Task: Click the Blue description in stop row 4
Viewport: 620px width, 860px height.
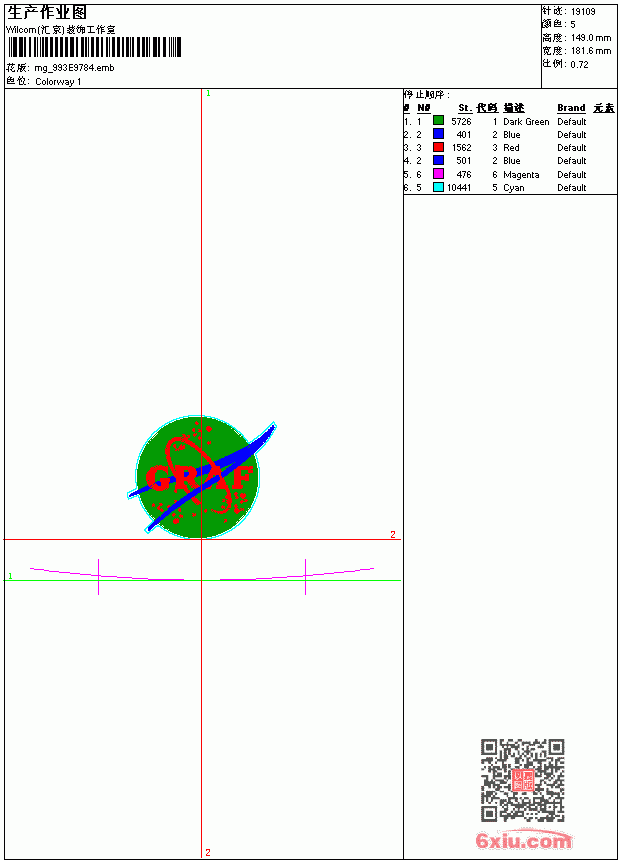Action: pos(512,161)
